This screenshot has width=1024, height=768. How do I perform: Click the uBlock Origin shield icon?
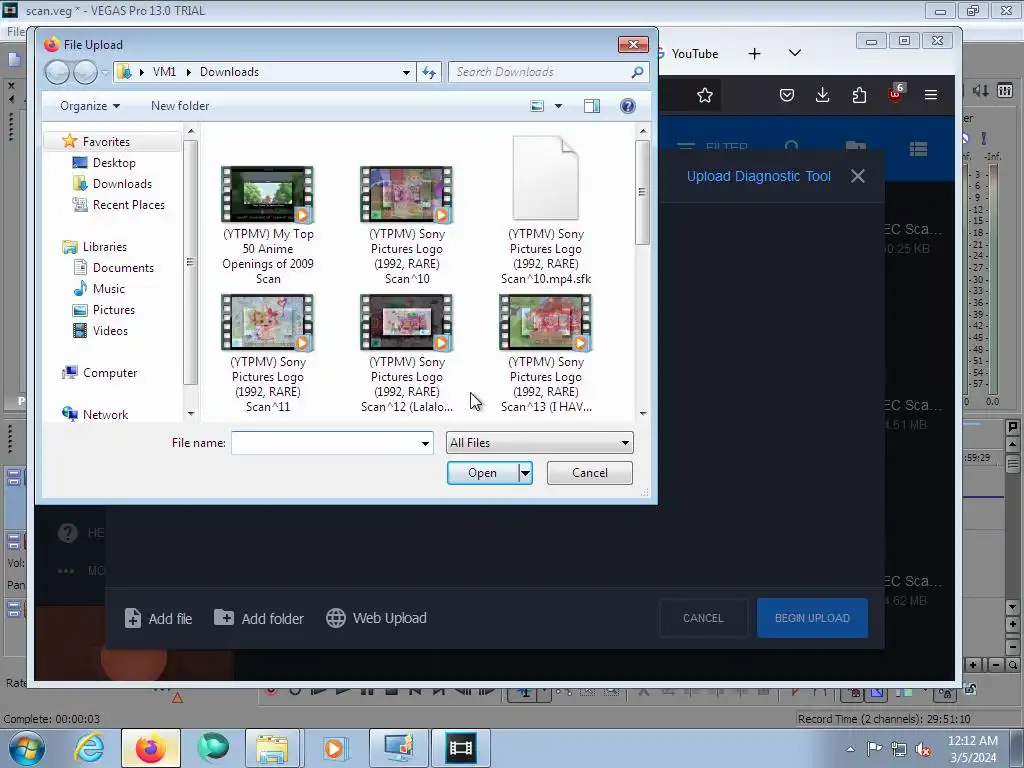[x=895, y=95]
